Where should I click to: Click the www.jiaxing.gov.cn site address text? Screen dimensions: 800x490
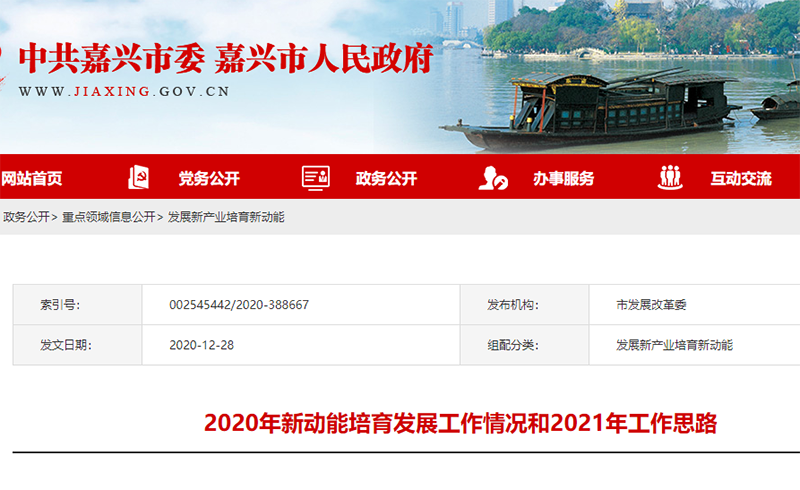(124, 91)
